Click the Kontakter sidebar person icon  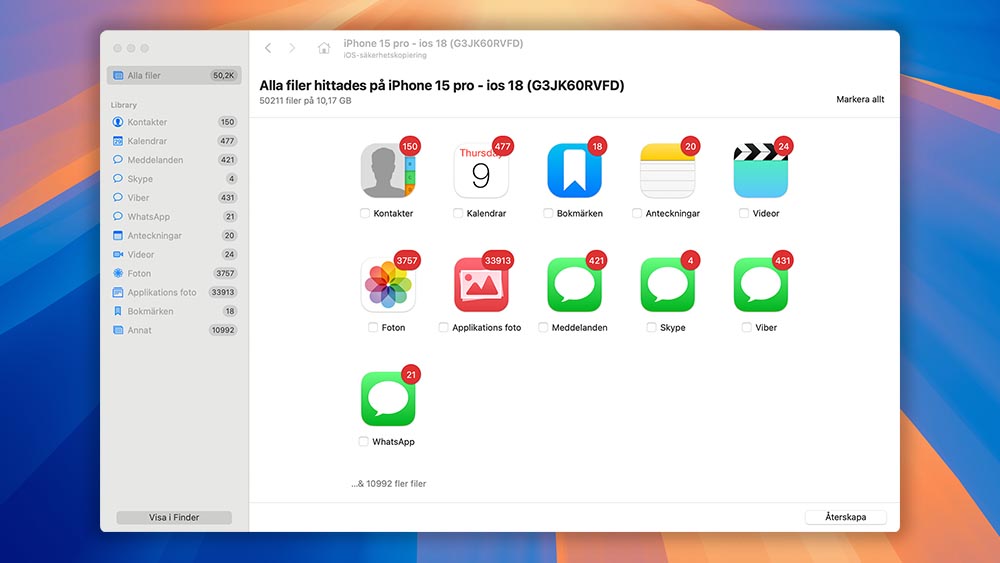pyautogui.click(x=117, y=122)
